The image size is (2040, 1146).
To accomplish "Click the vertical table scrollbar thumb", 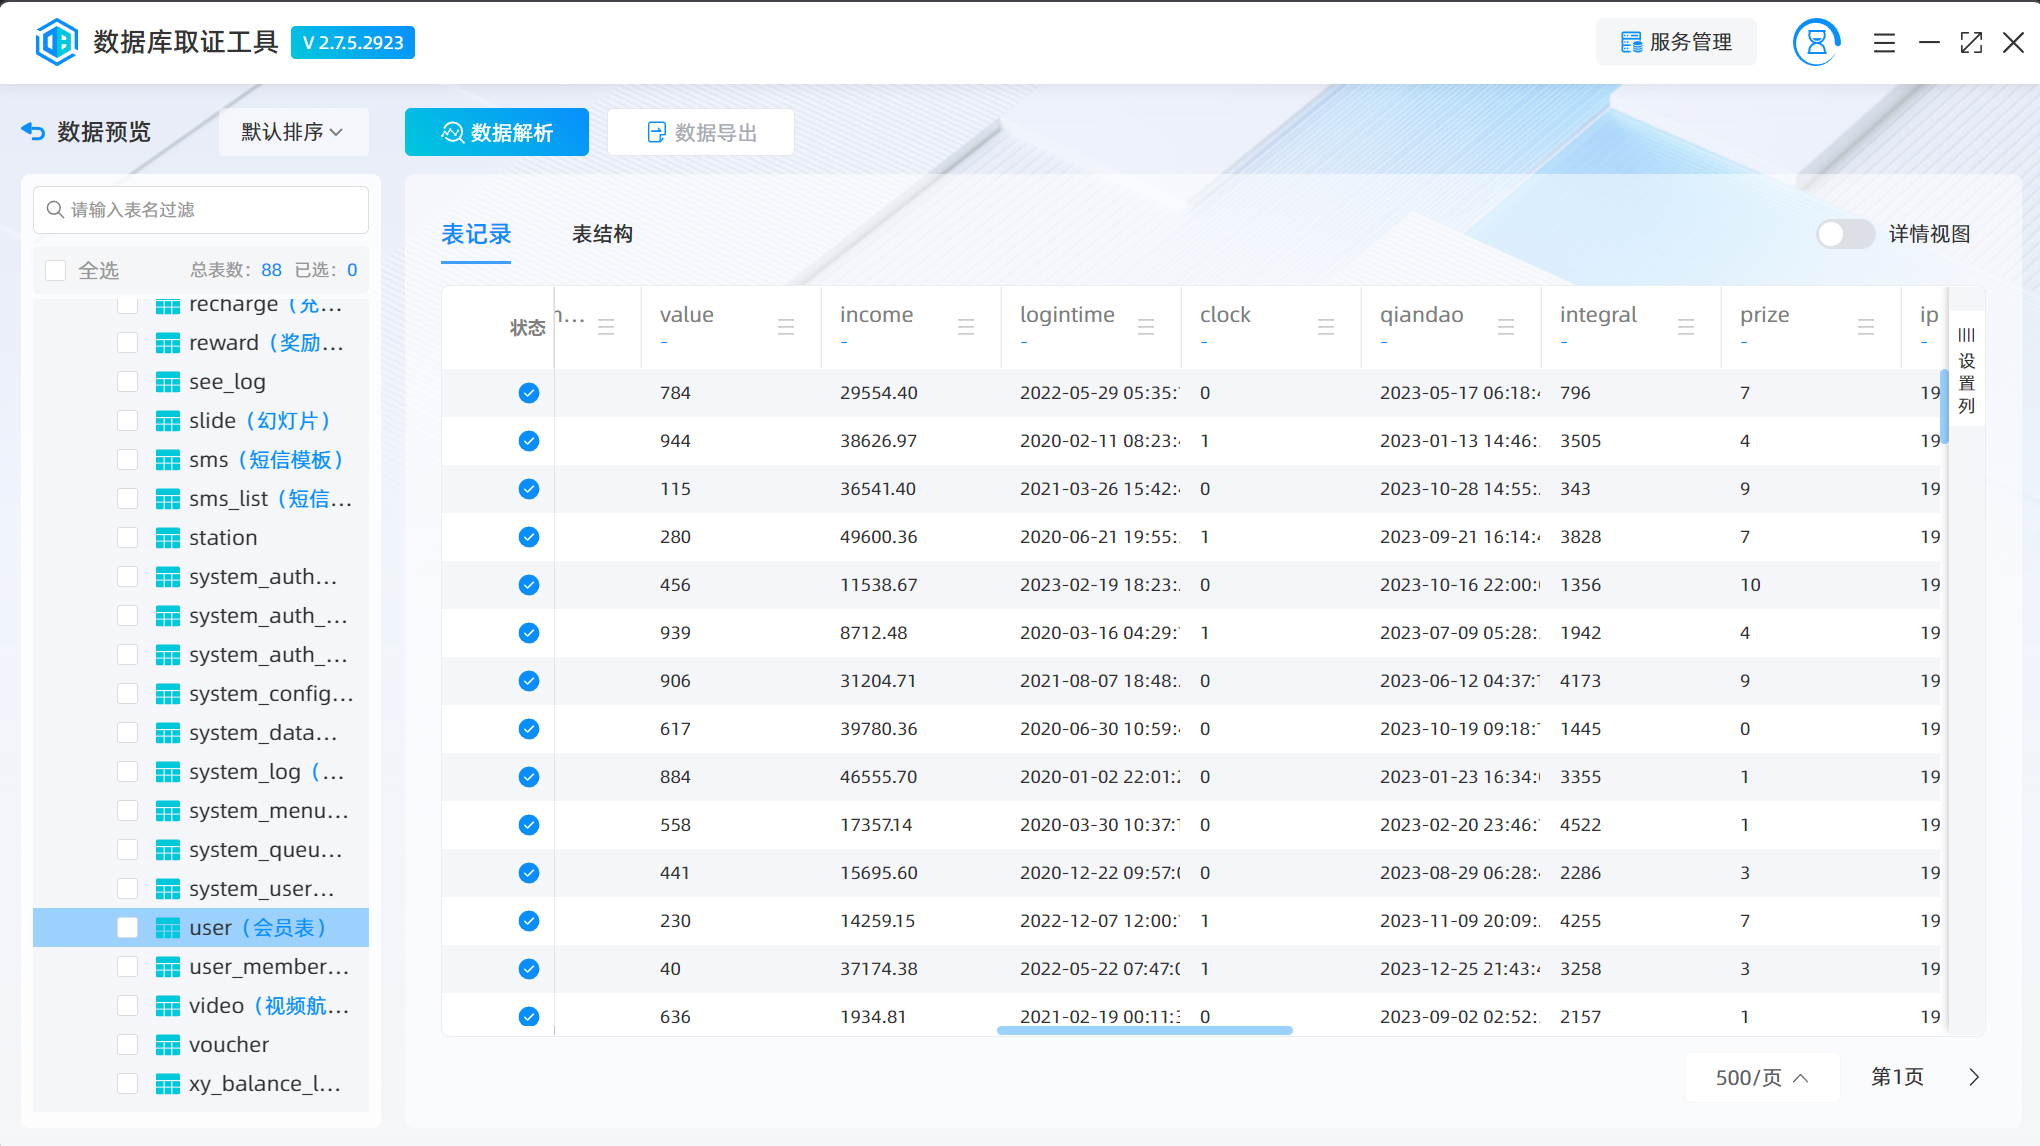I will pos(1944,408).
